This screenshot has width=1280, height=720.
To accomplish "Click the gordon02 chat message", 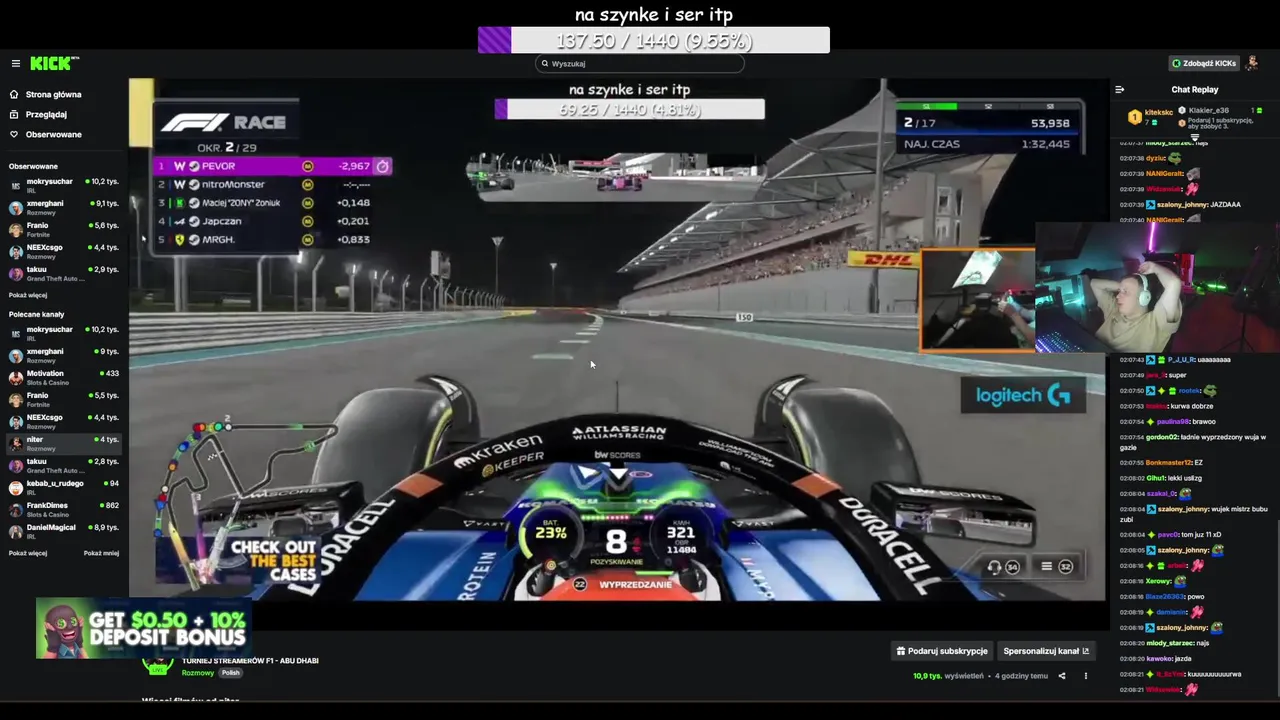I will coord(1193,442).
